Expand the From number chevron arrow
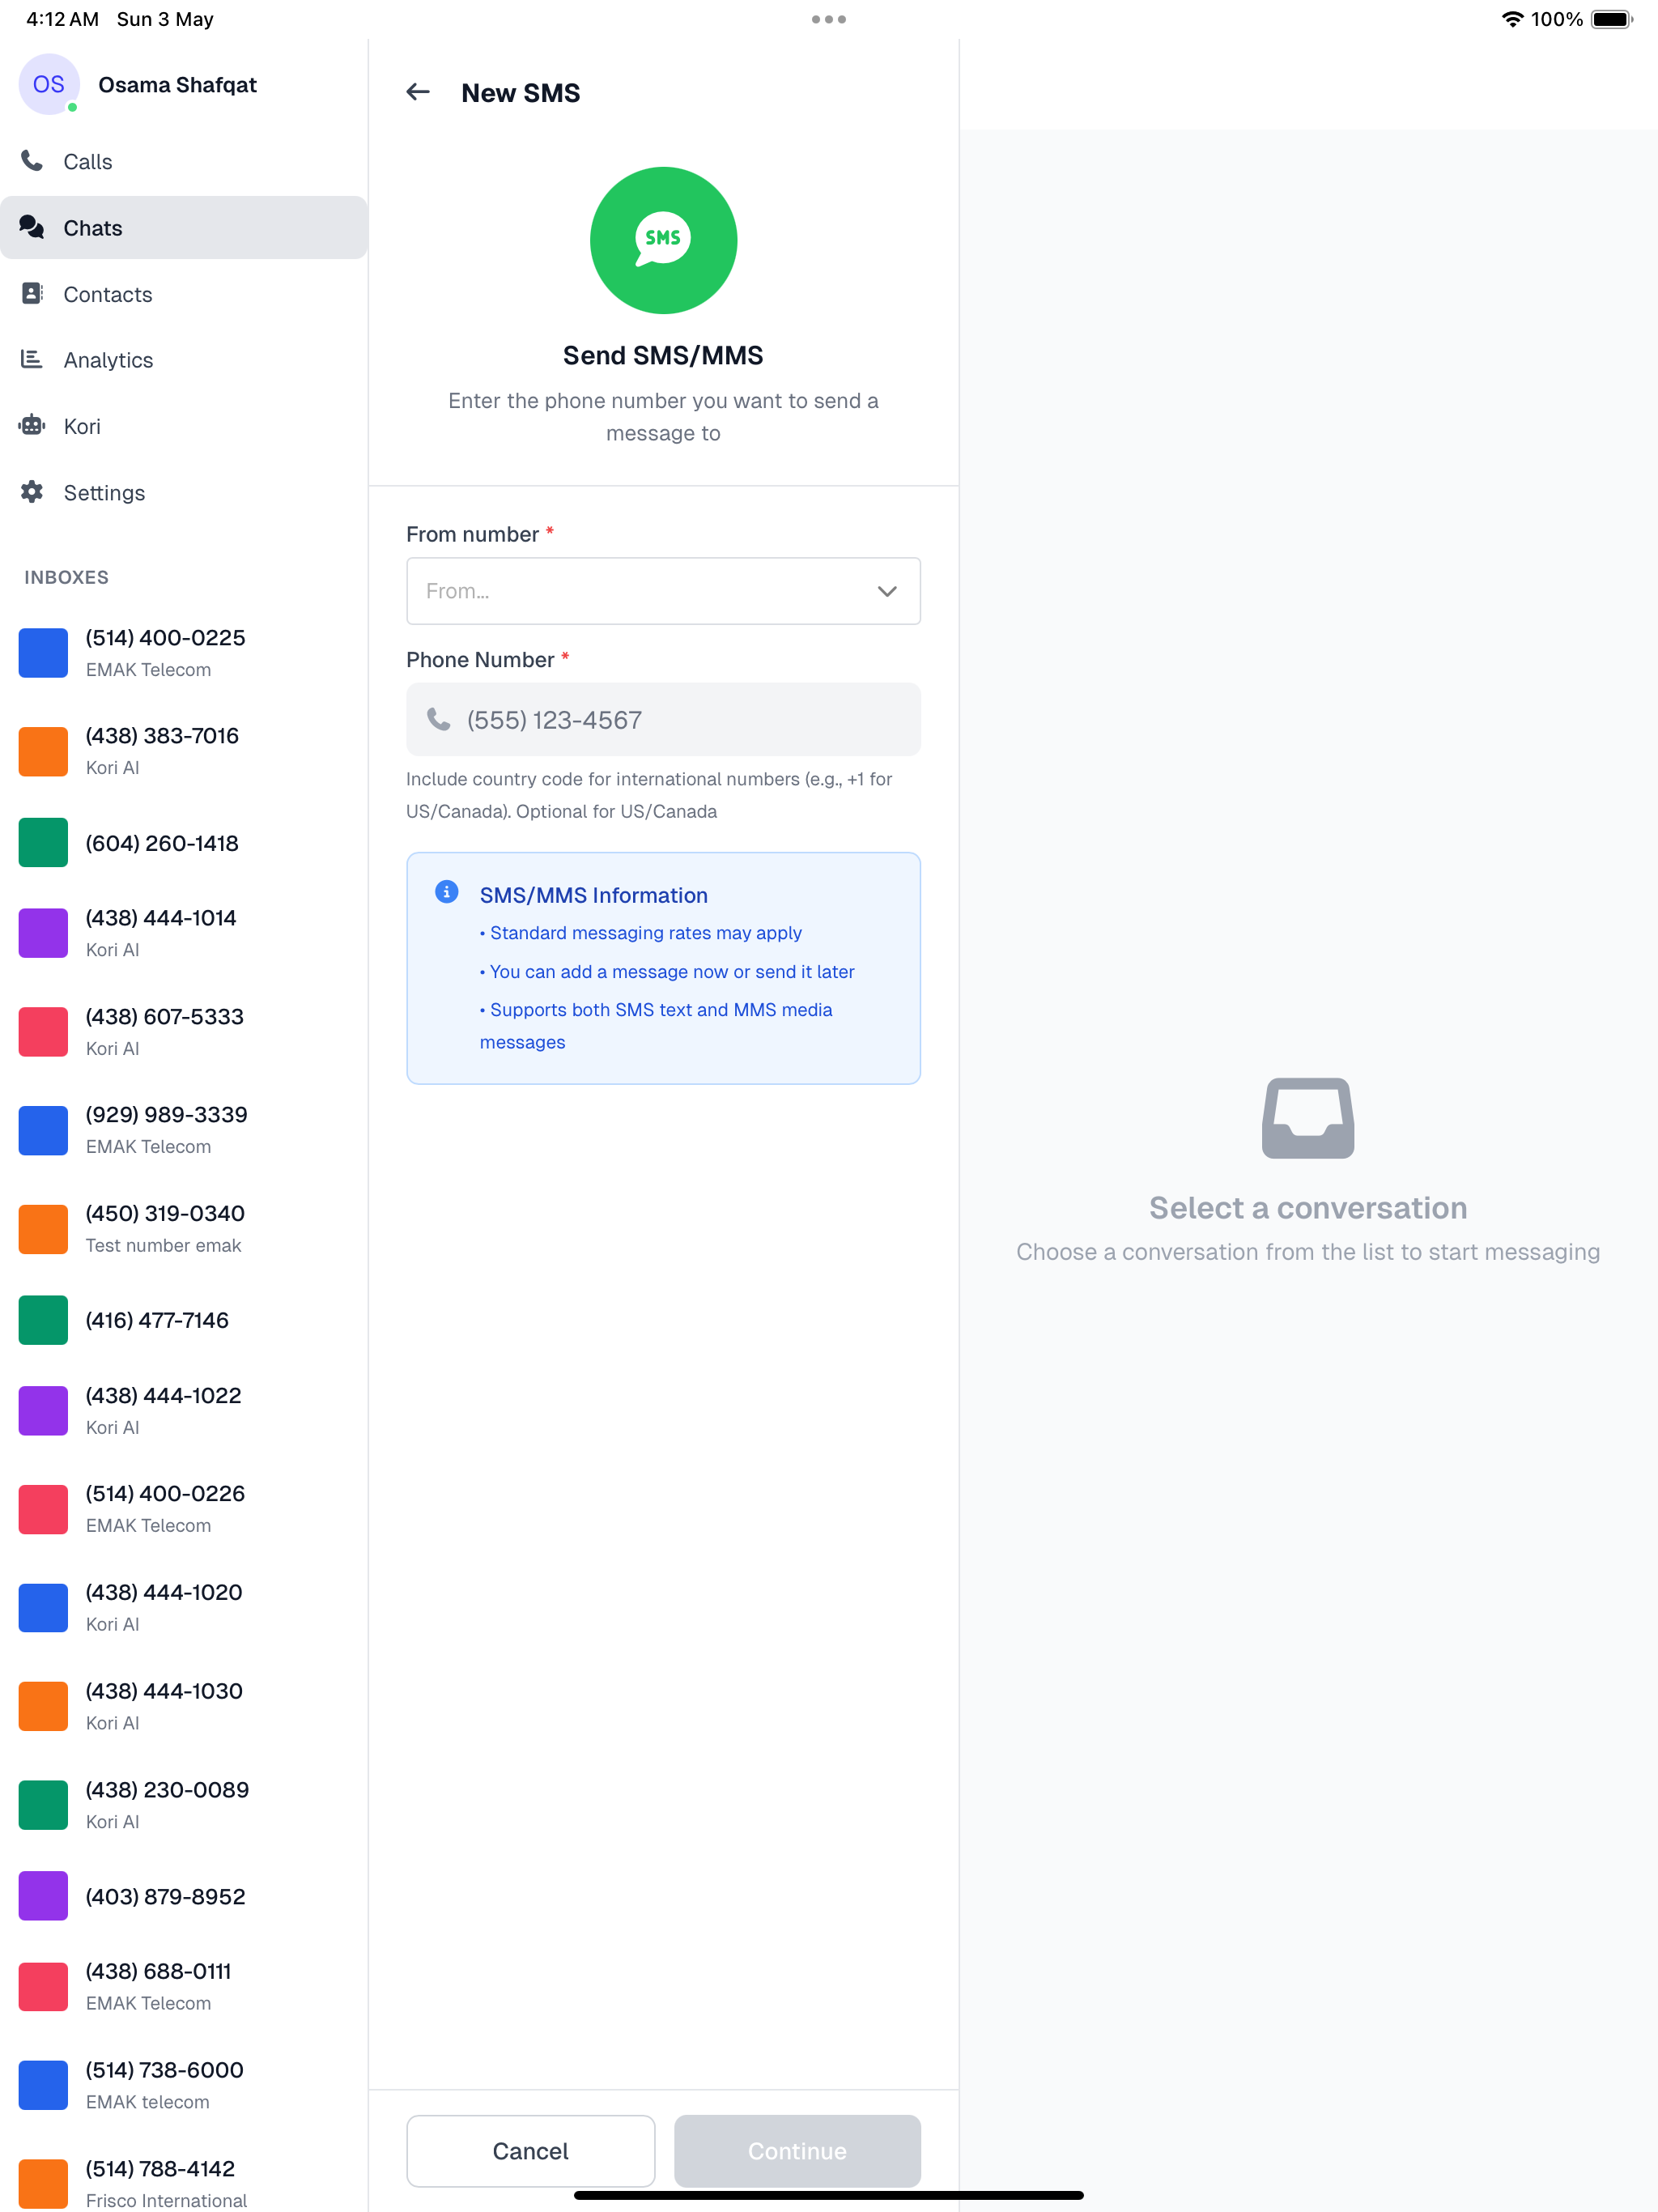1658x2212 pixels. click(x=887, y=591)
